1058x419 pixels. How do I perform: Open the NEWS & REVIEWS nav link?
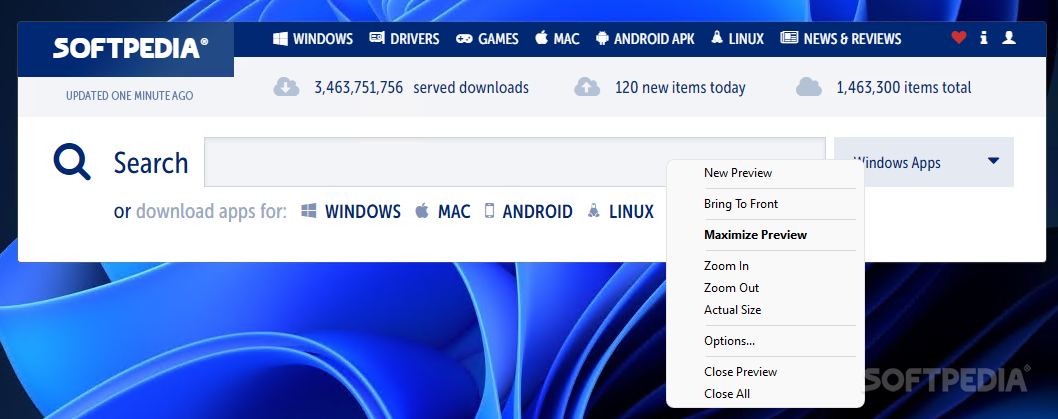pos(852,39)
